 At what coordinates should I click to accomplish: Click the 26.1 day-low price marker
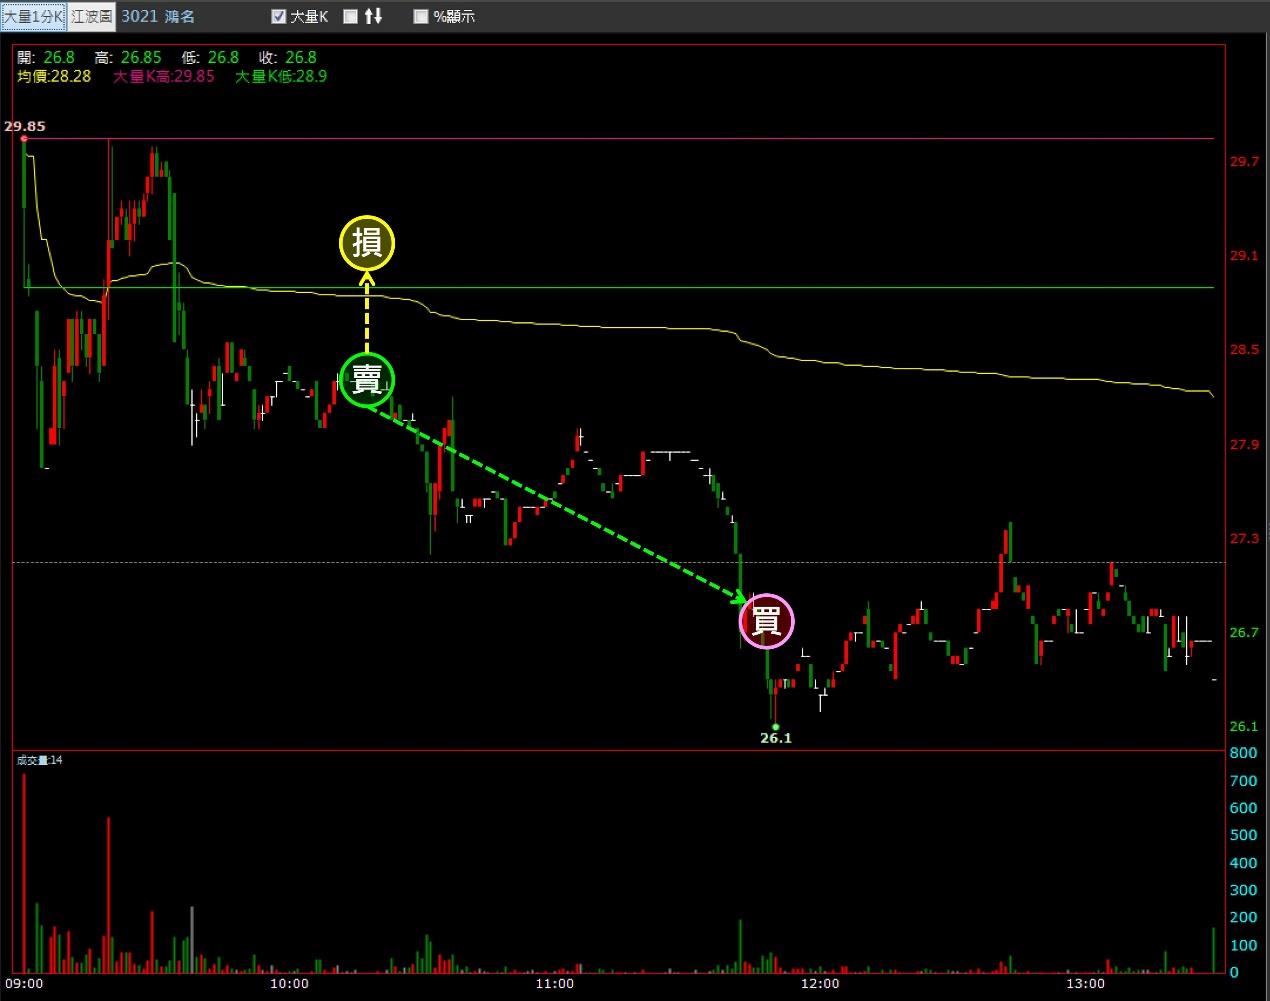(775, 738)
